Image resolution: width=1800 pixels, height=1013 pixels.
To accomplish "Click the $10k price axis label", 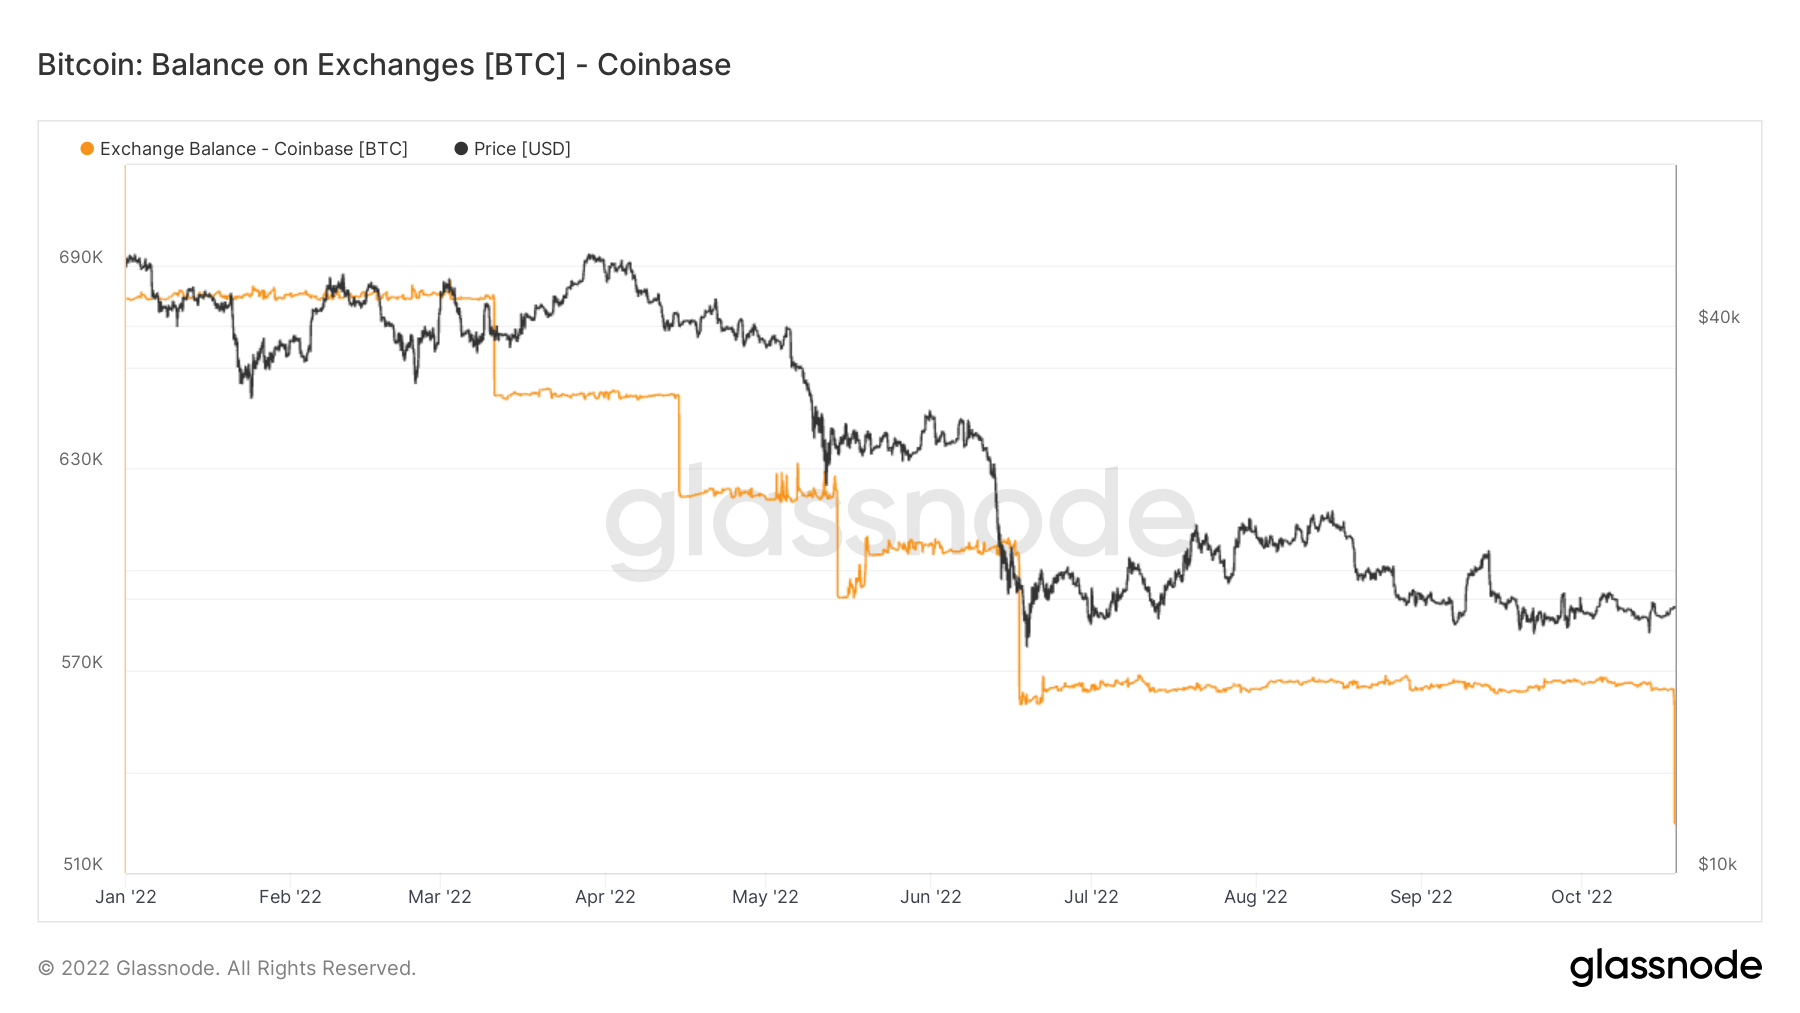I will [1717, 864].
